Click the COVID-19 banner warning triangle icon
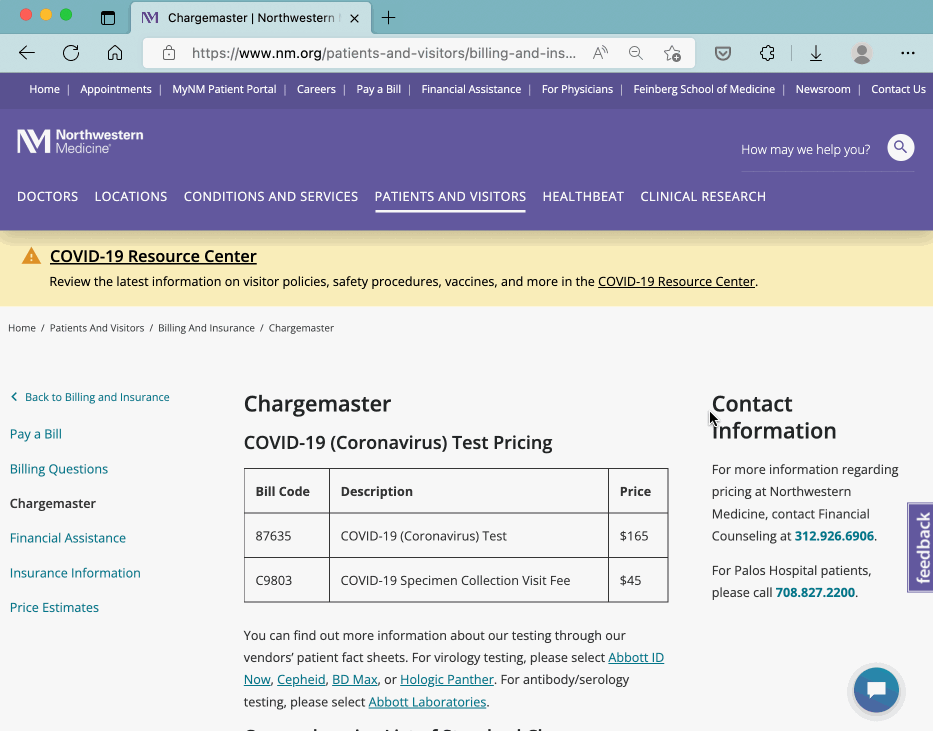 (x=31, y=256)
